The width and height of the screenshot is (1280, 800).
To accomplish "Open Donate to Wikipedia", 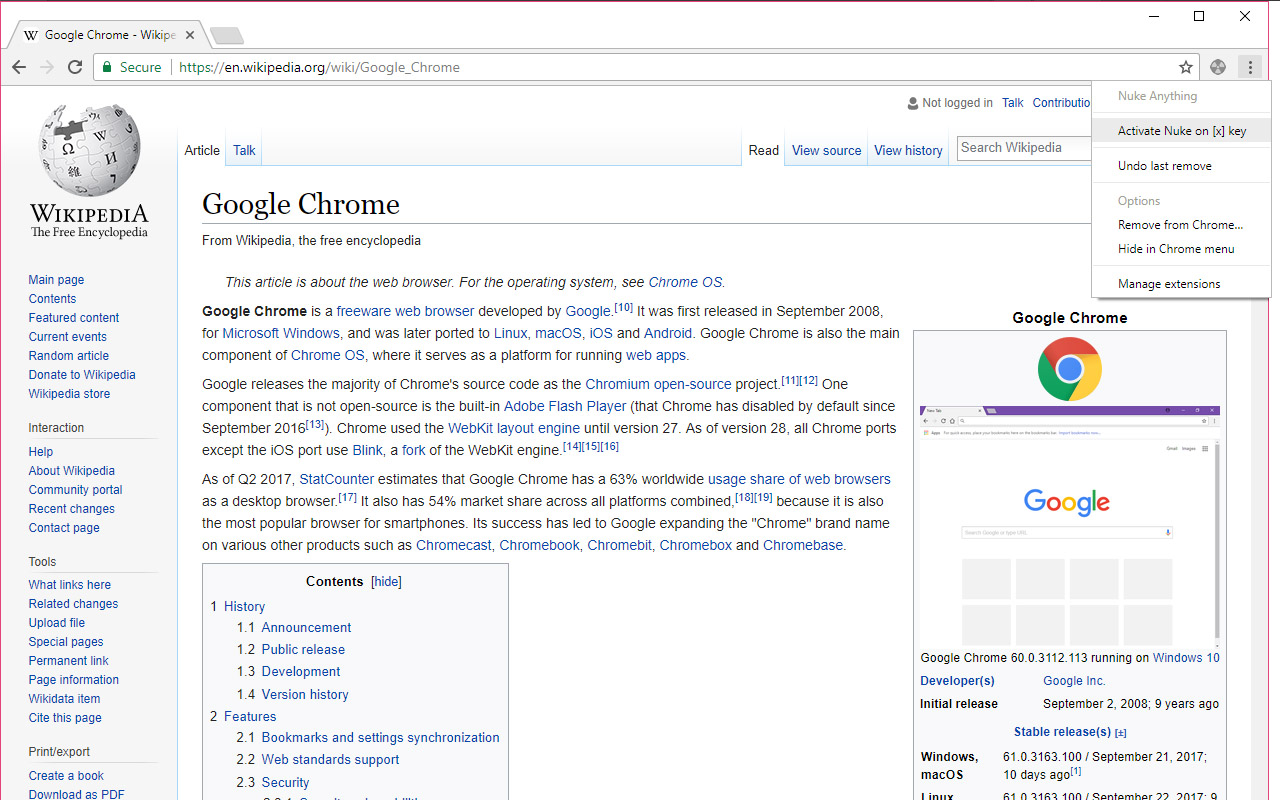I will [82, 375].
